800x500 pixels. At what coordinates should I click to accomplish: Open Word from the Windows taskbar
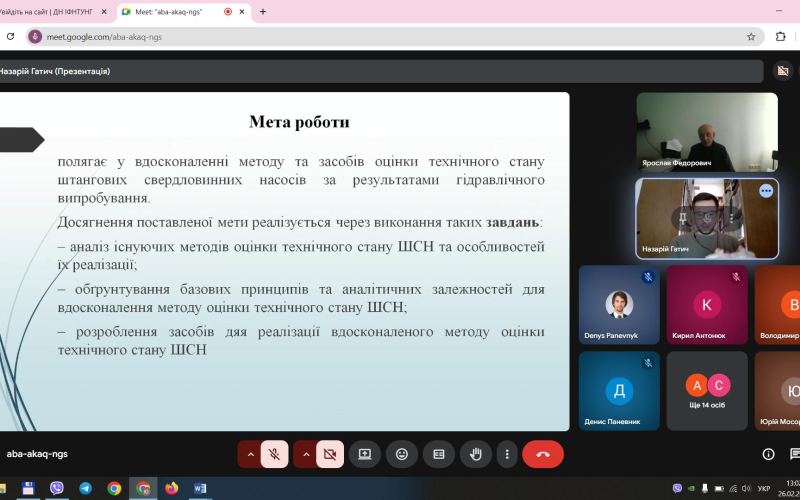point(200,488)
